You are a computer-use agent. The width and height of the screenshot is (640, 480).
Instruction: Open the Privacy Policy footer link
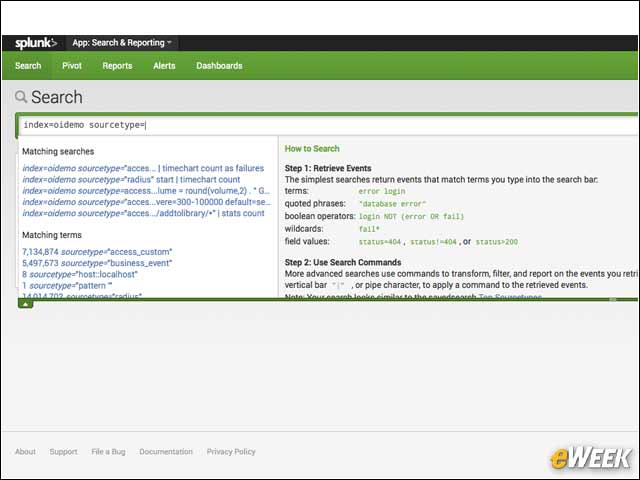click(231, 451)
